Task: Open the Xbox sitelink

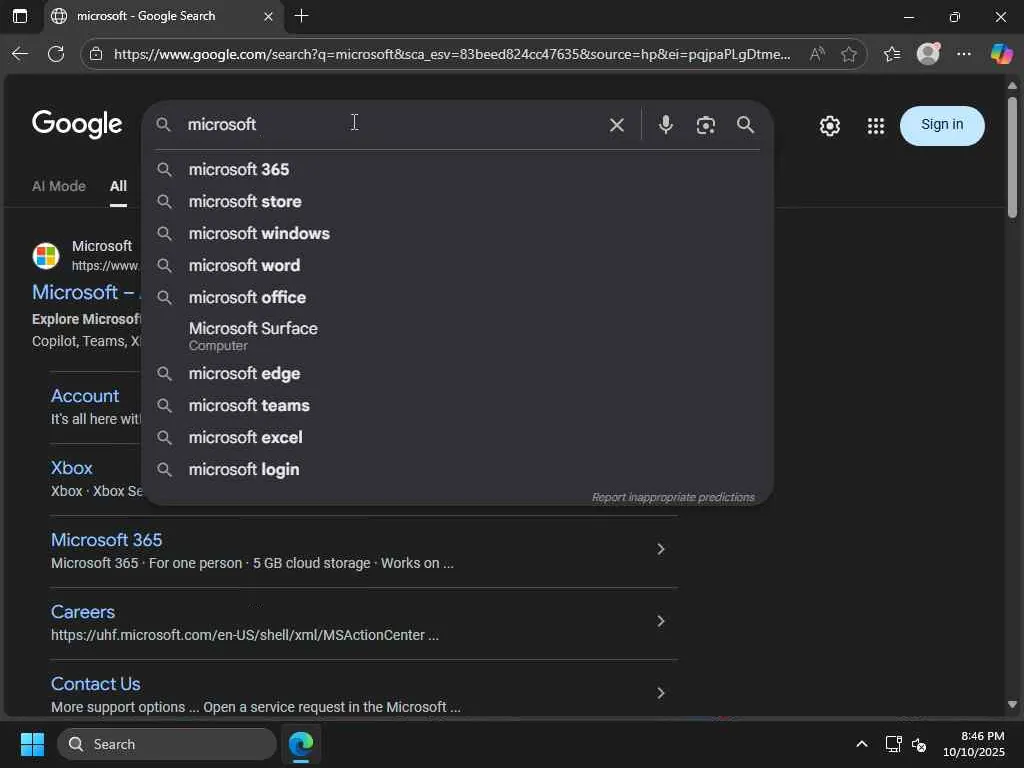Action: pos(72,468)
